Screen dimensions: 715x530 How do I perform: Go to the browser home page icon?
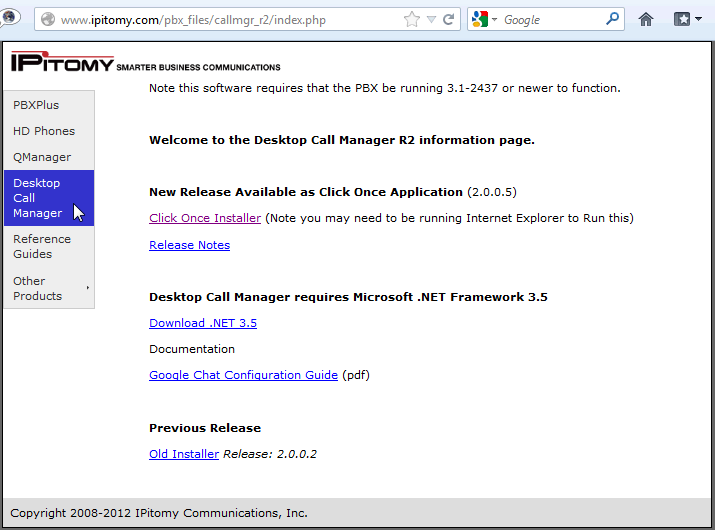coord(646,20)
